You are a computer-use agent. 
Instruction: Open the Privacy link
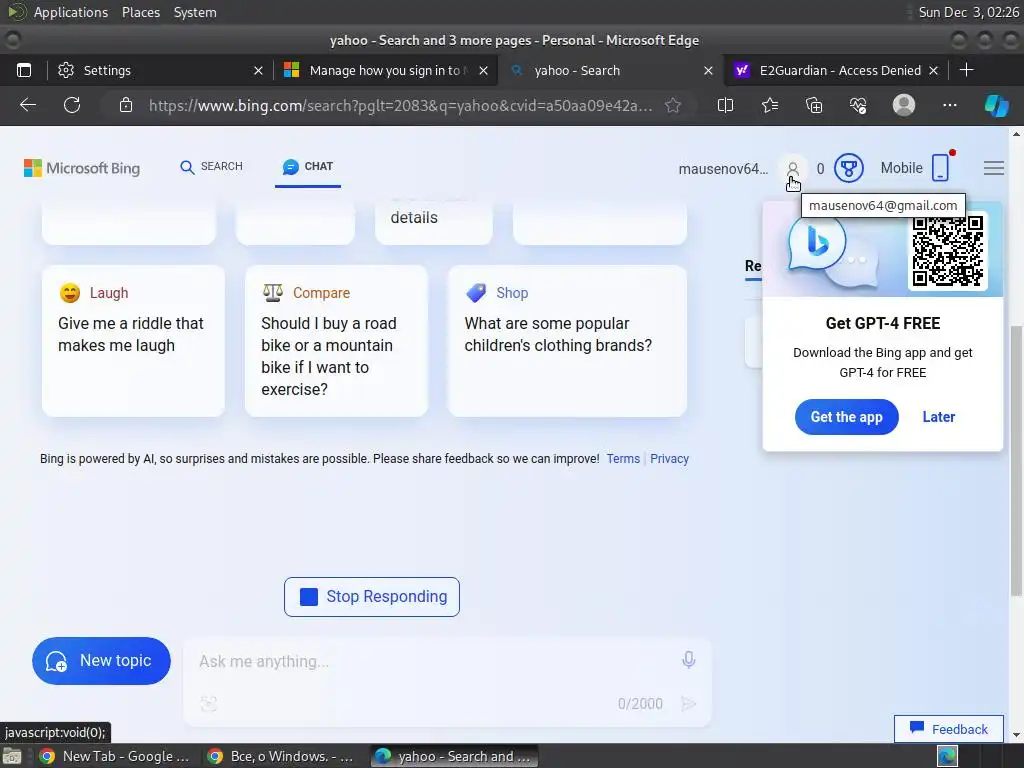[669, 458]
